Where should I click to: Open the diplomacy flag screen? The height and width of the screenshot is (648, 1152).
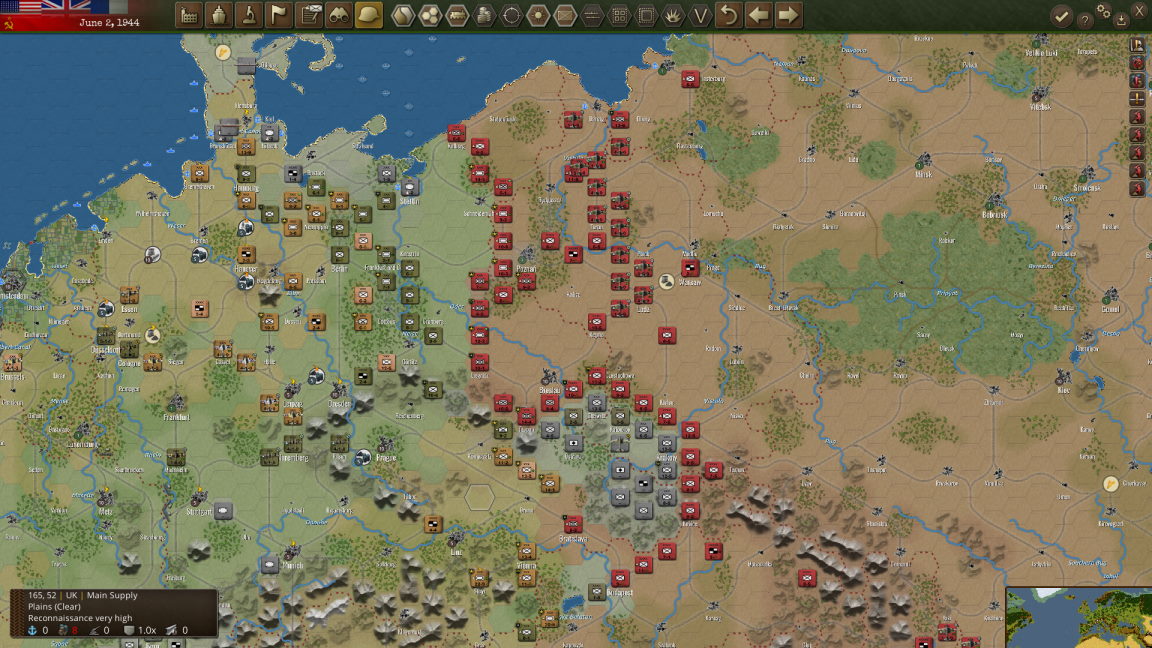(278, 15)
